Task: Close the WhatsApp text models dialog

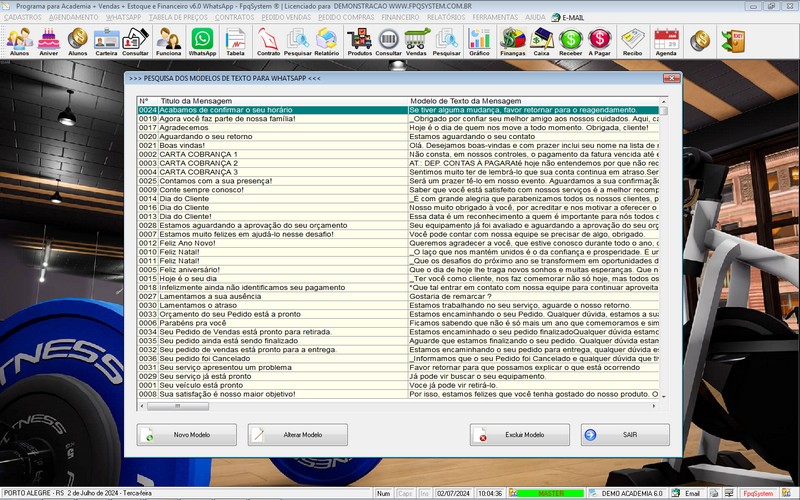Action: [x=671, y=78]
